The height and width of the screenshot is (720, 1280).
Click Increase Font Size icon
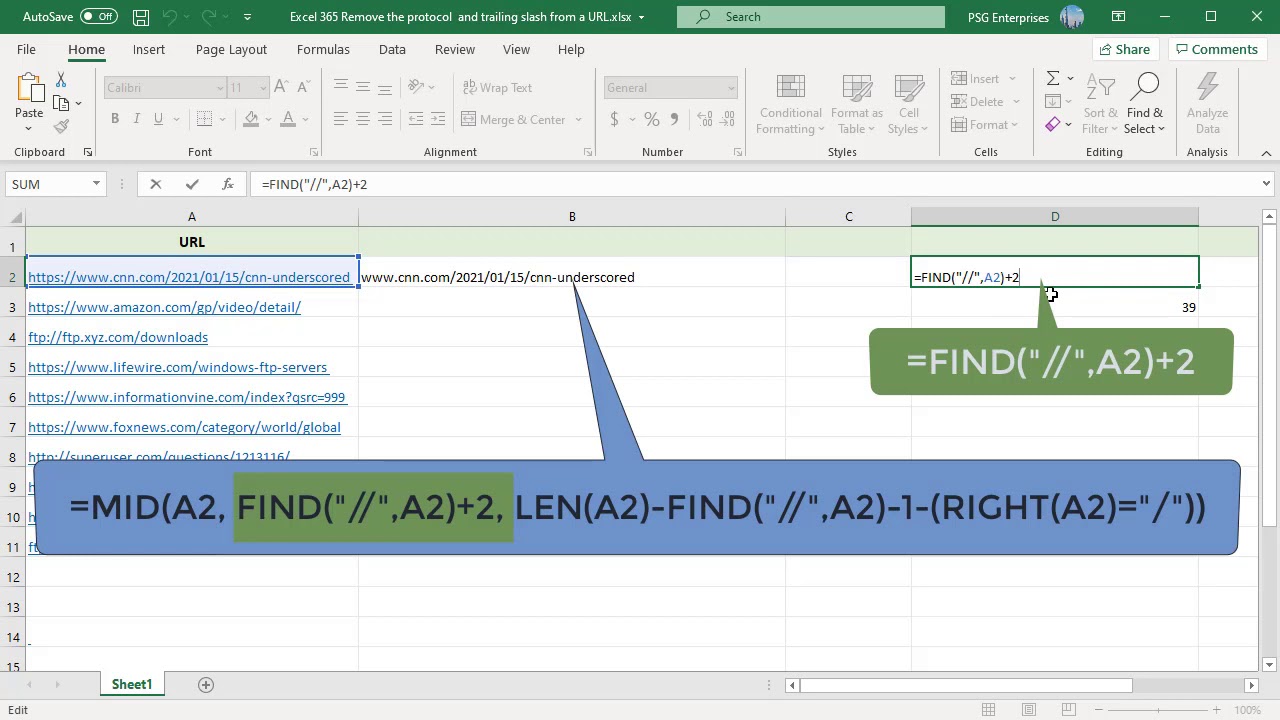(x=281, y=88)
